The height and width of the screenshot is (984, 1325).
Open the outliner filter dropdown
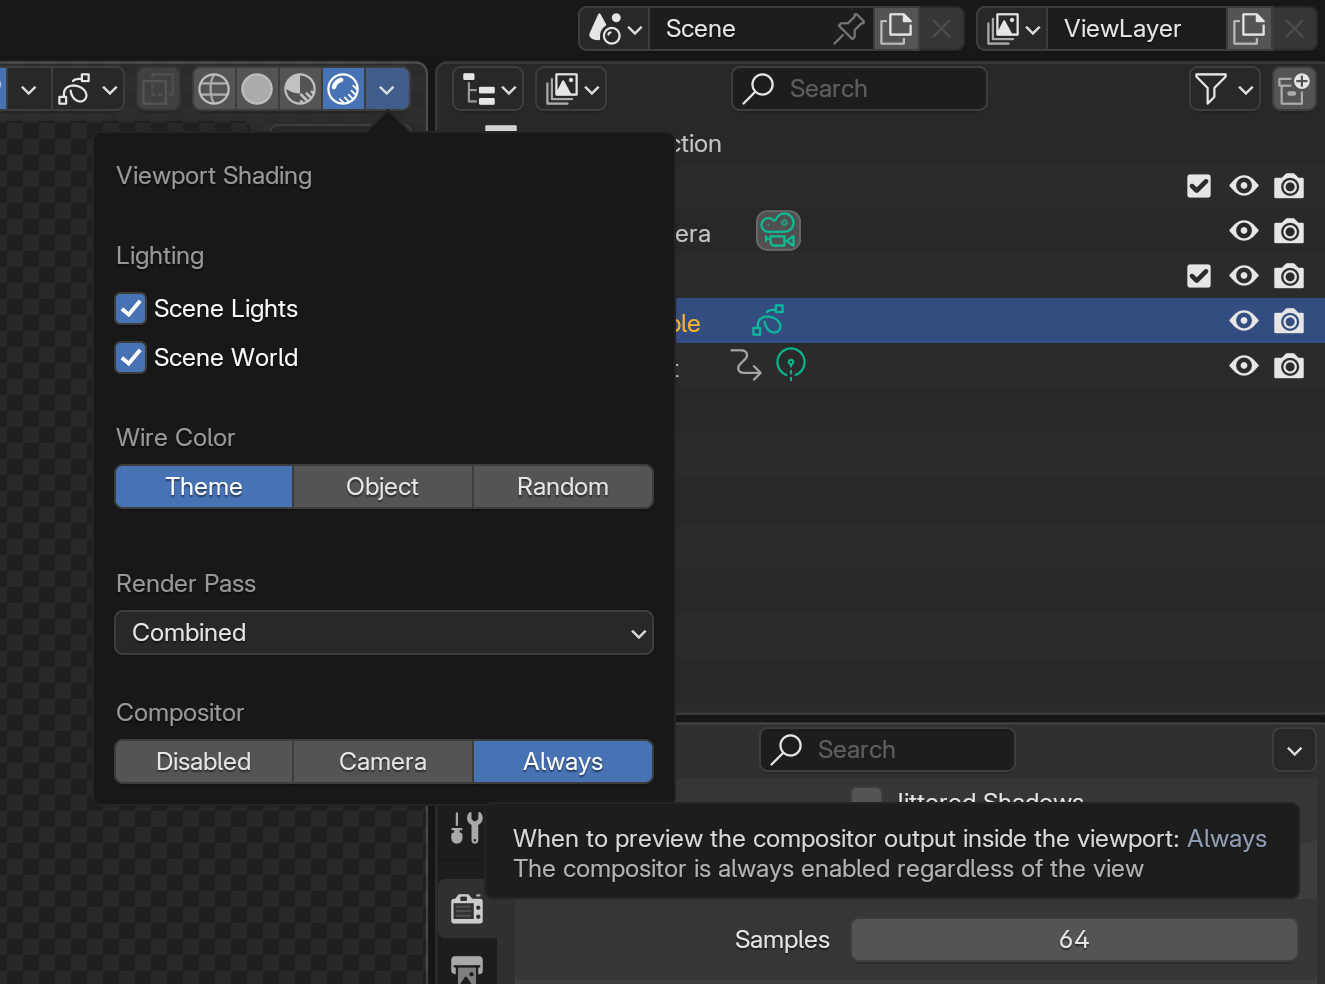click(x=1225, y=89)
